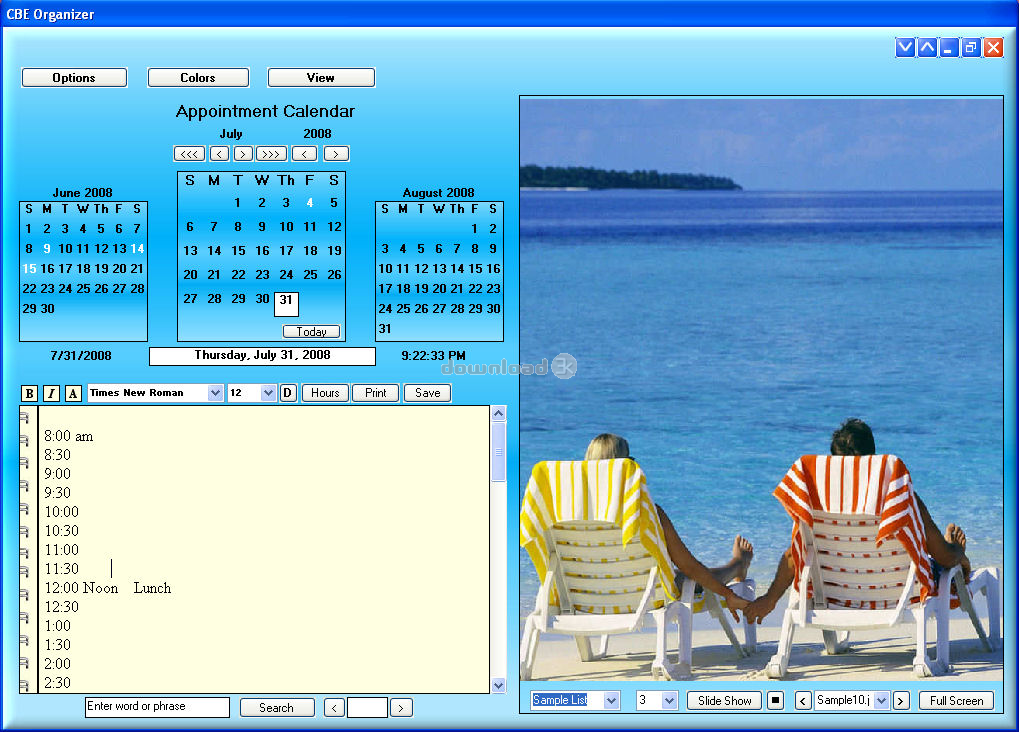Click the Today button

pyautogui.click(x=311, y=332)
